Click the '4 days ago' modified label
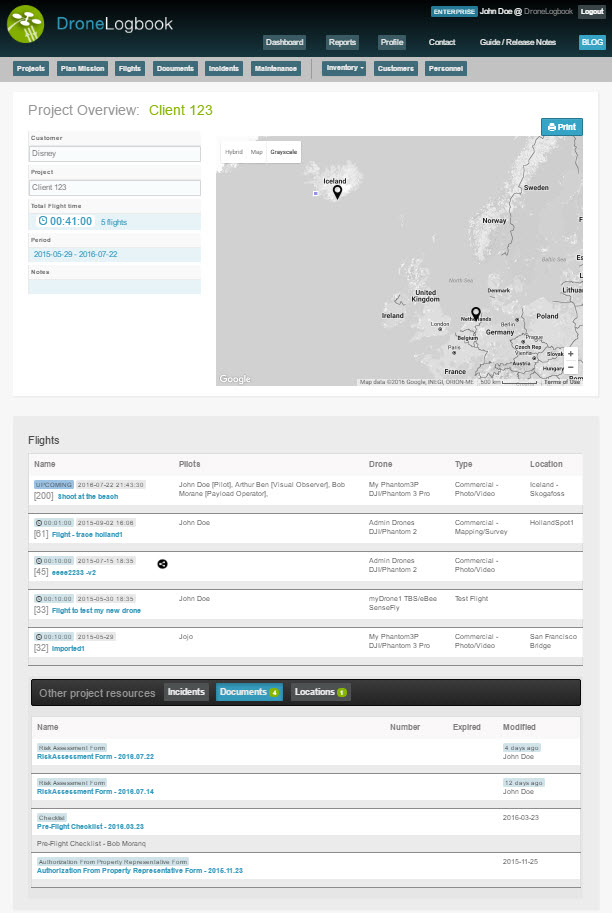This screenshot has height=913, width=612. click(x=522, y=748)
